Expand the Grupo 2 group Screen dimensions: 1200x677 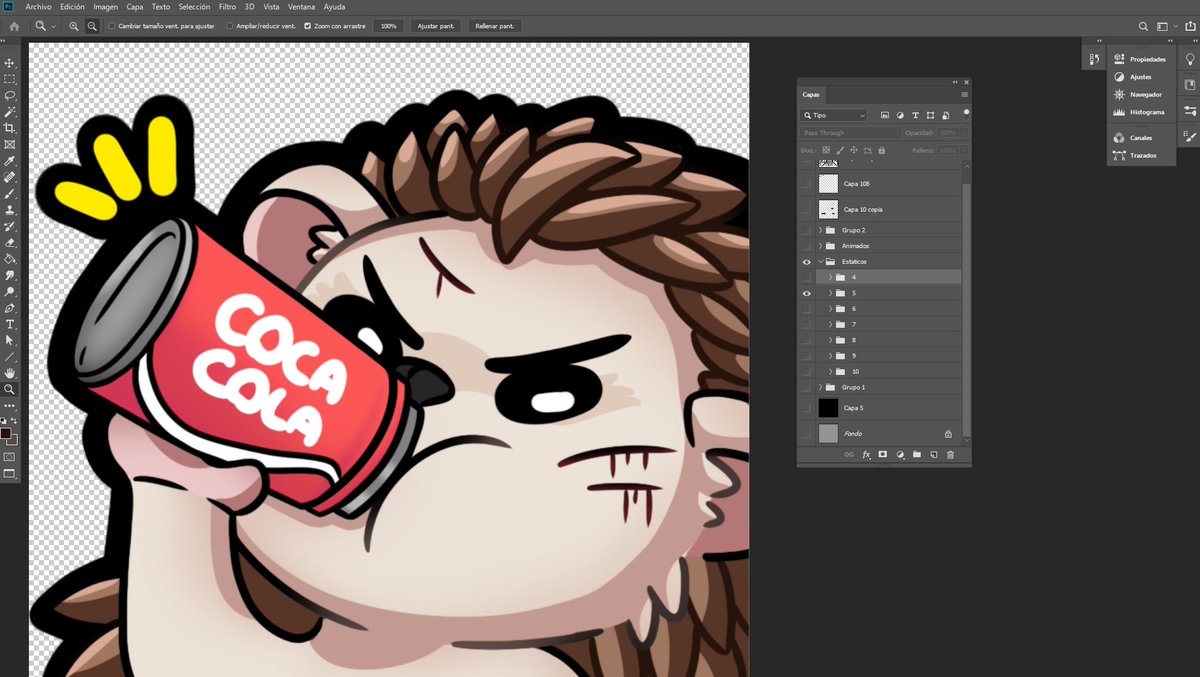821,230
